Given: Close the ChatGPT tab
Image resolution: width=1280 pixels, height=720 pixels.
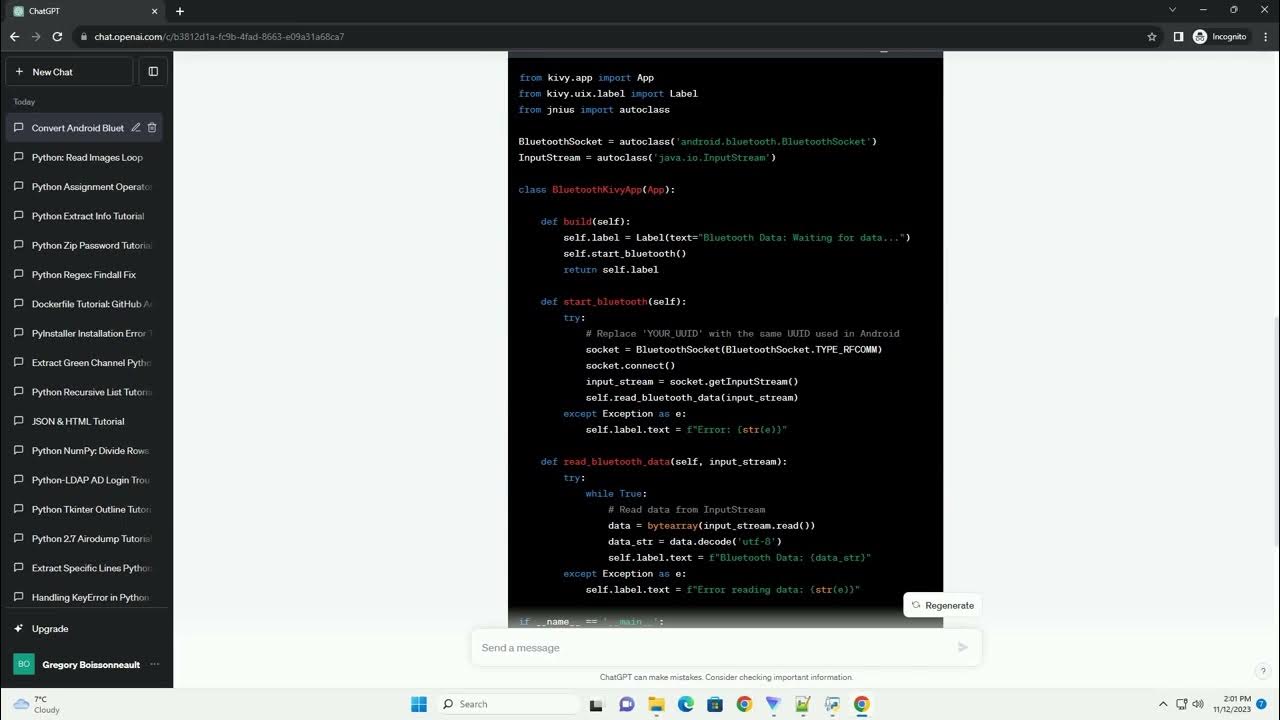Looking at the screenshot, I should click(x=155, y=11).
